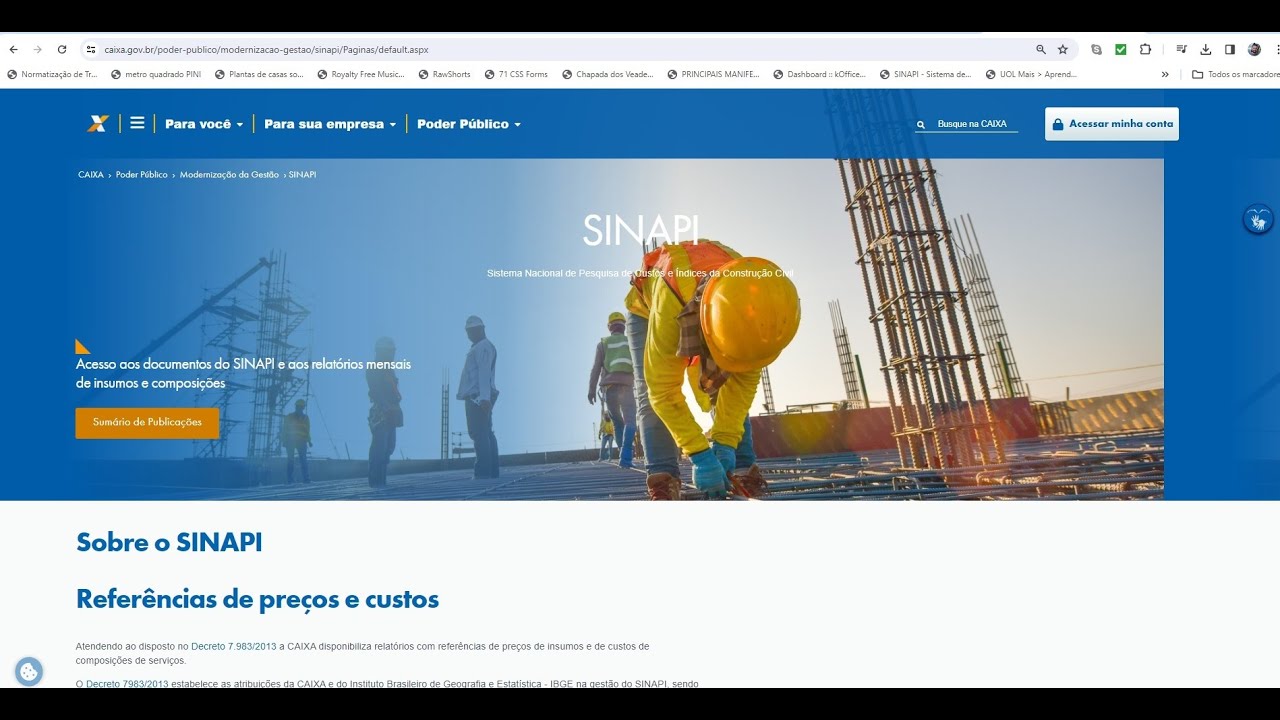Screen dimensions: 1280x720
Task: Click the Sumário de Publicações button
Action: pos(147,422)
